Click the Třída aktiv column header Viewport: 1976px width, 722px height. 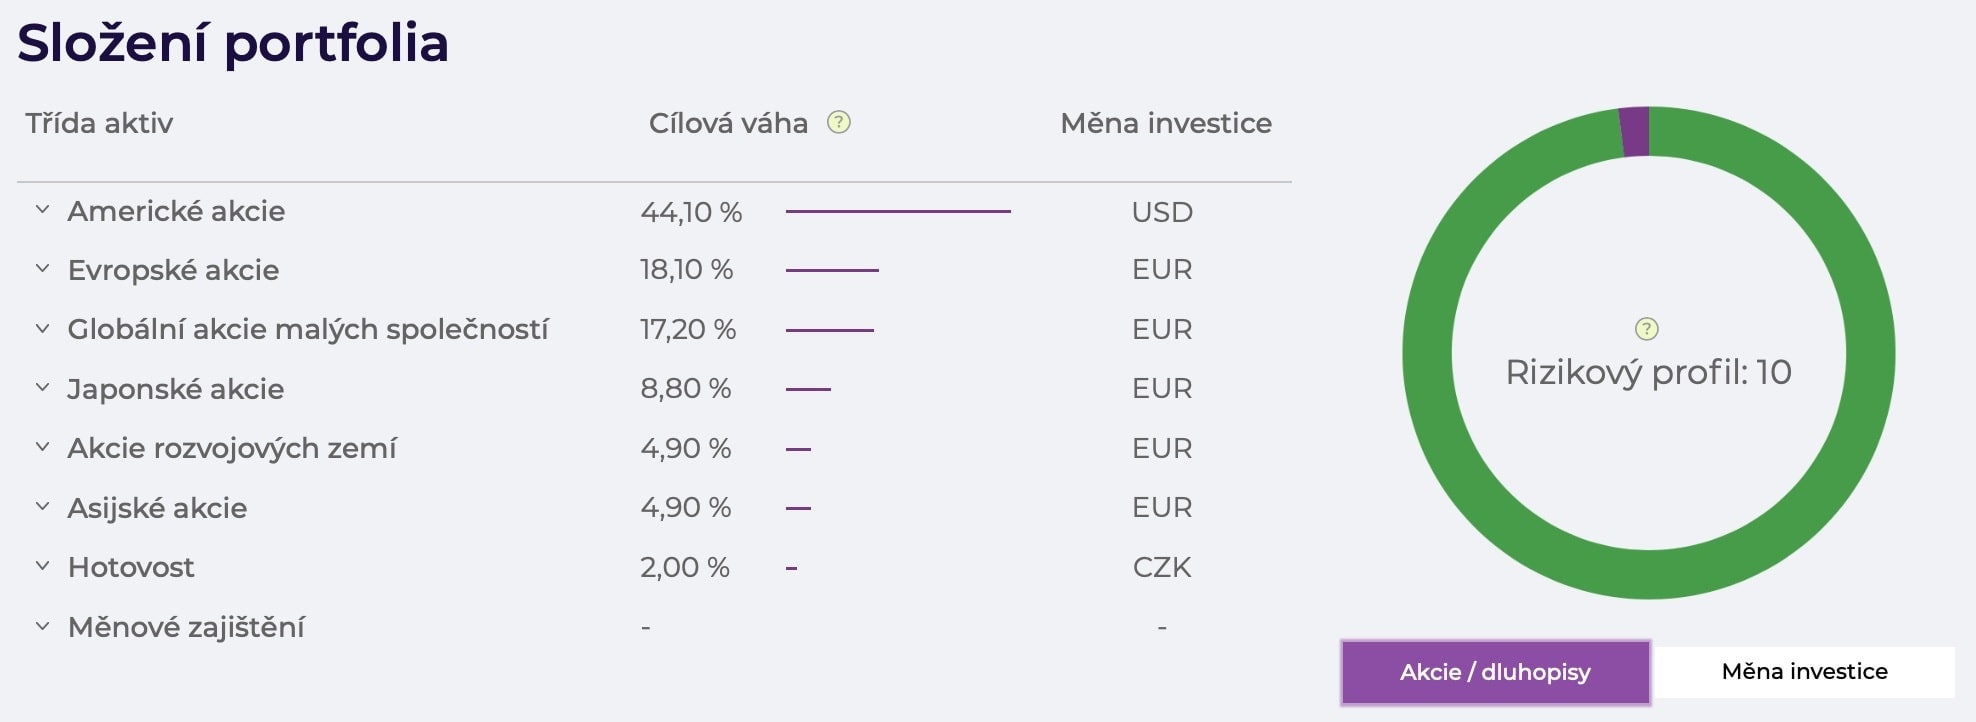point(99,123)
